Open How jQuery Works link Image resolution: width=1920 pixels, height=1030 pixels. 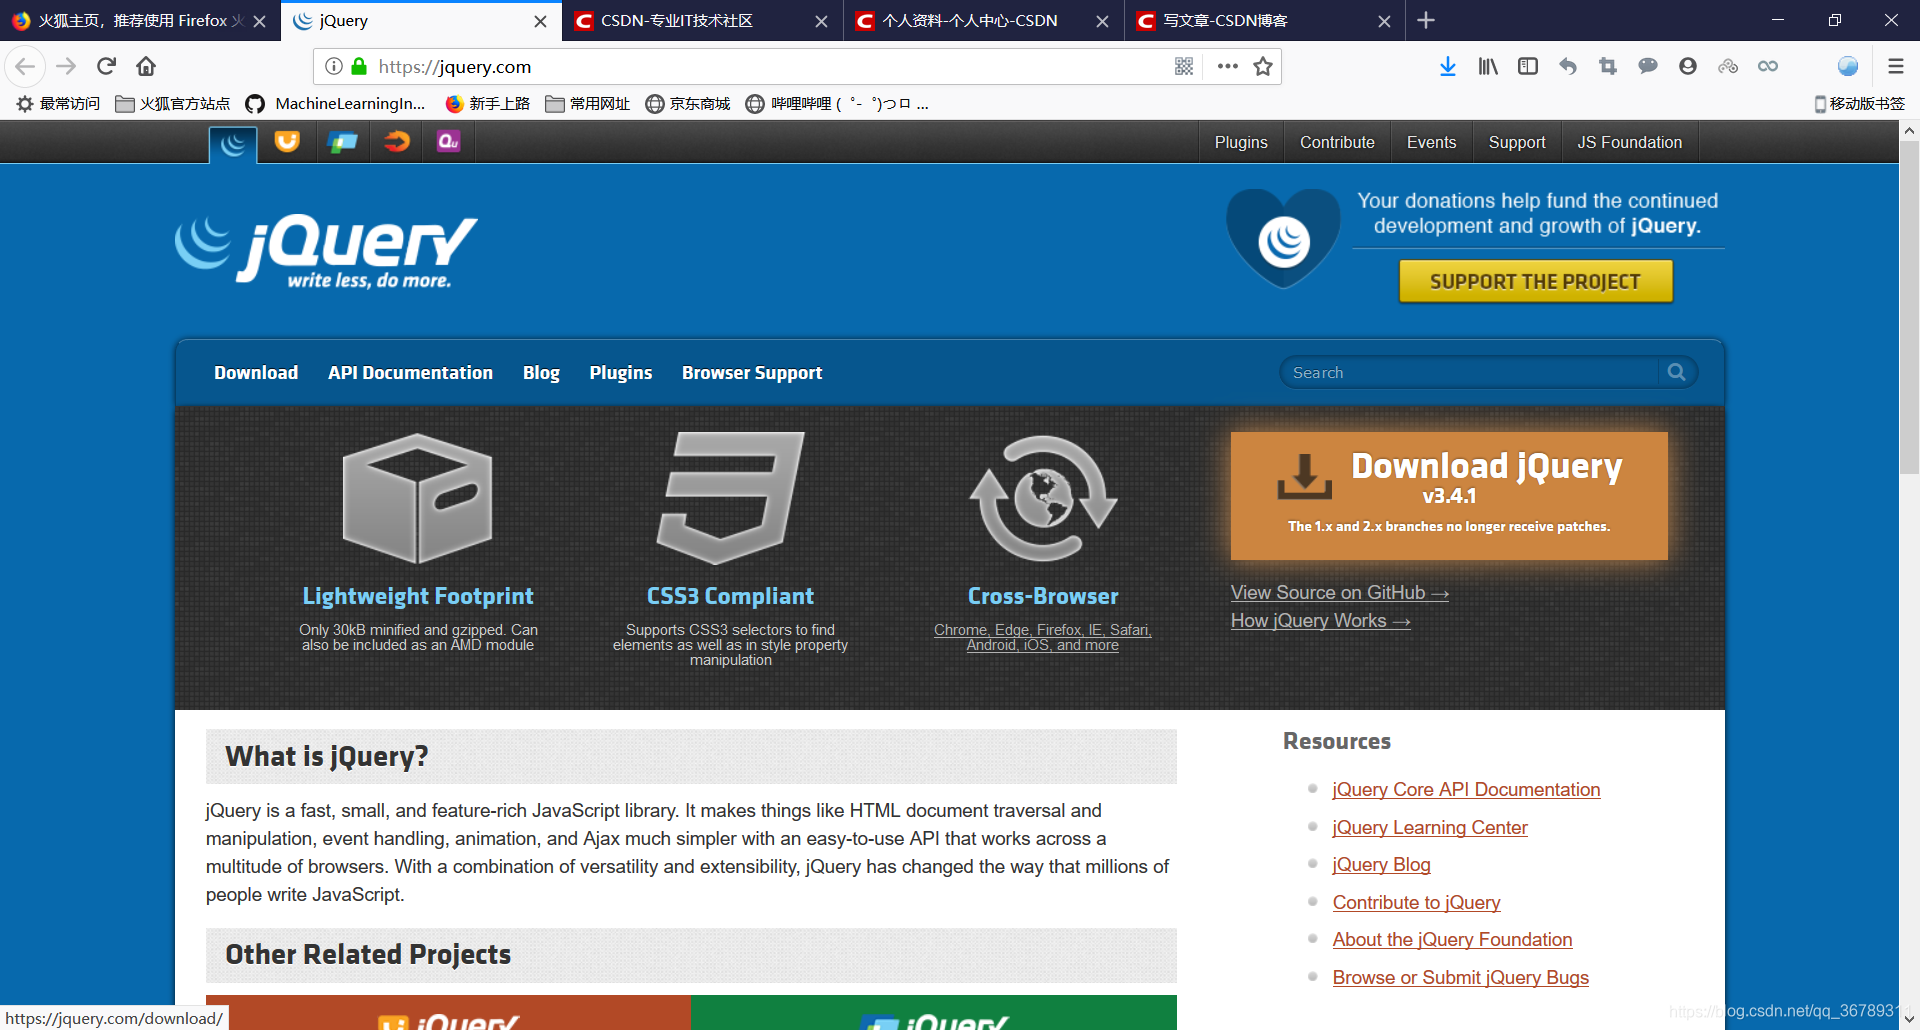pyautogui.click(x=1321, y=620)
